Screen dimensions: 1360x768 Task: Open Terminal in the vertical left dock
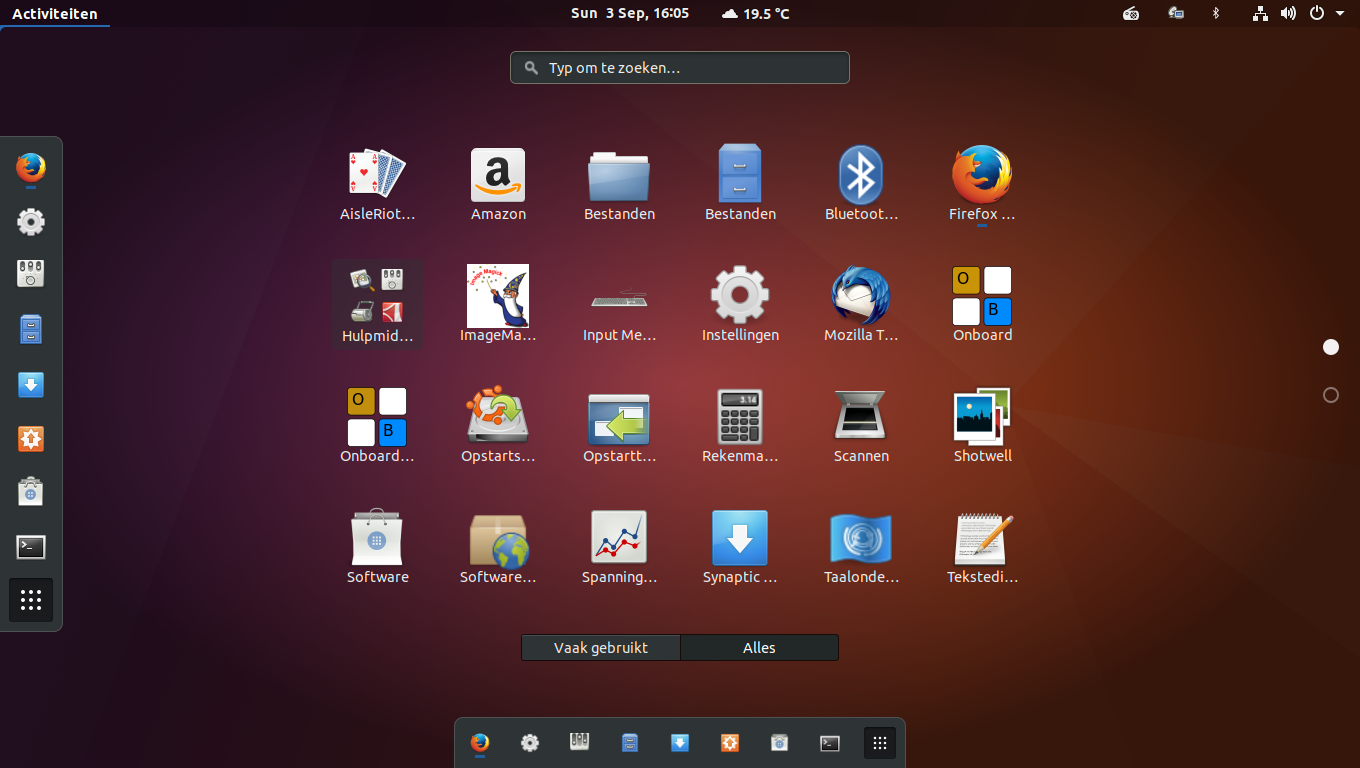click(x=31, y=546)
